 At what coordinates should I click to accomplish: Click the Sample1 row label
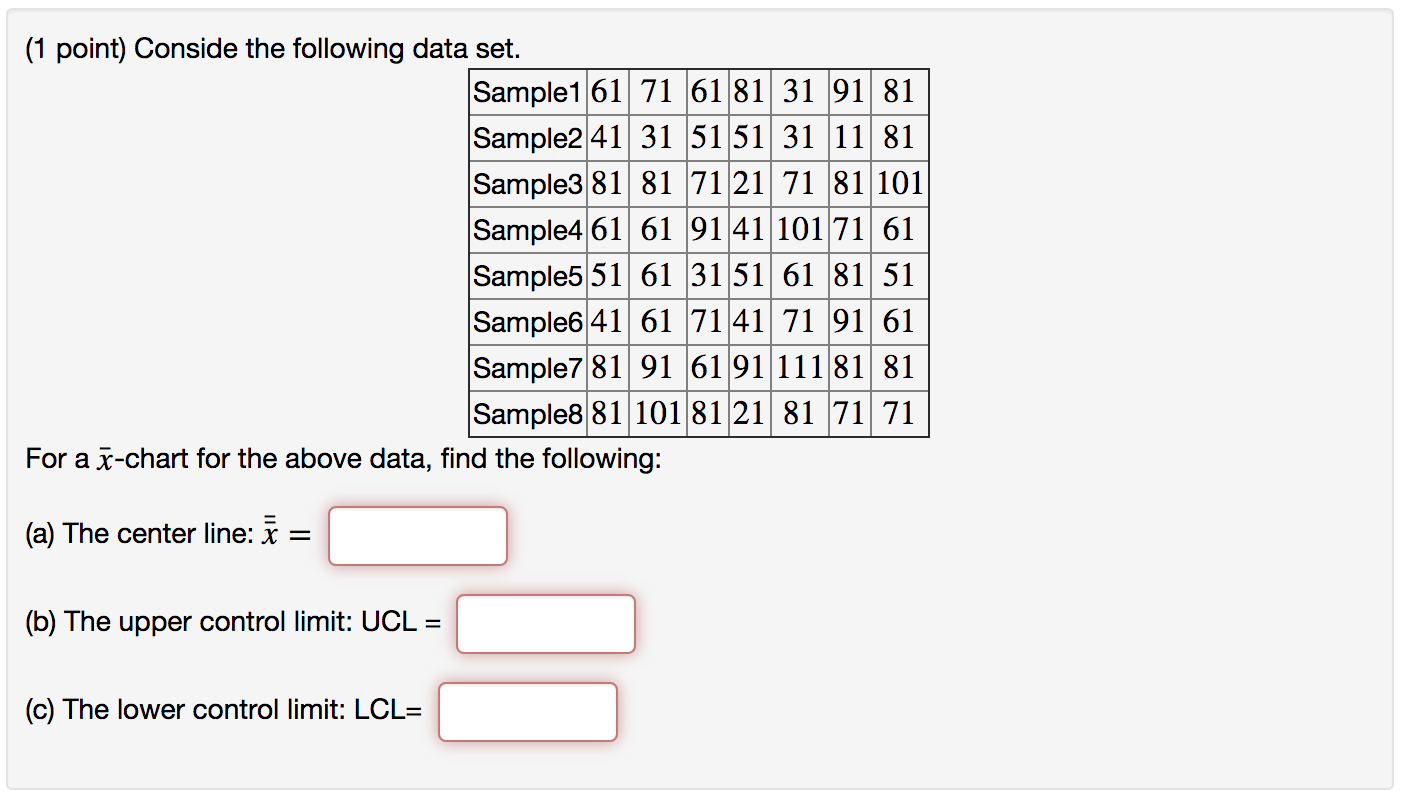pyautogui.click(x=527, y=92)
